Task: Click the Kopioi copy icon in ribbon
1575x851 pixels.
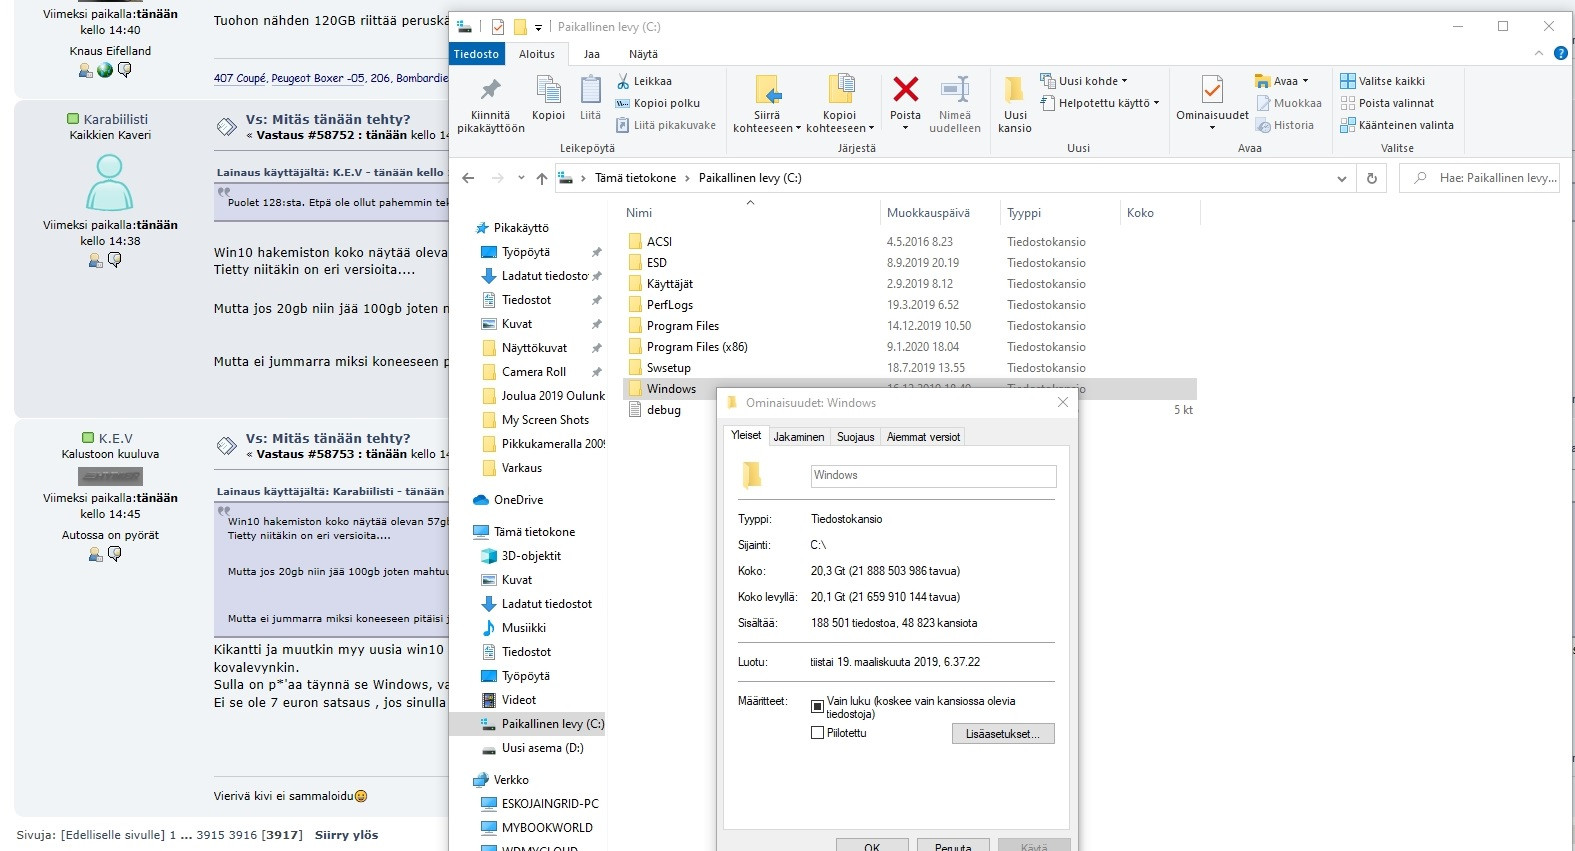Action: click(548, 92)
